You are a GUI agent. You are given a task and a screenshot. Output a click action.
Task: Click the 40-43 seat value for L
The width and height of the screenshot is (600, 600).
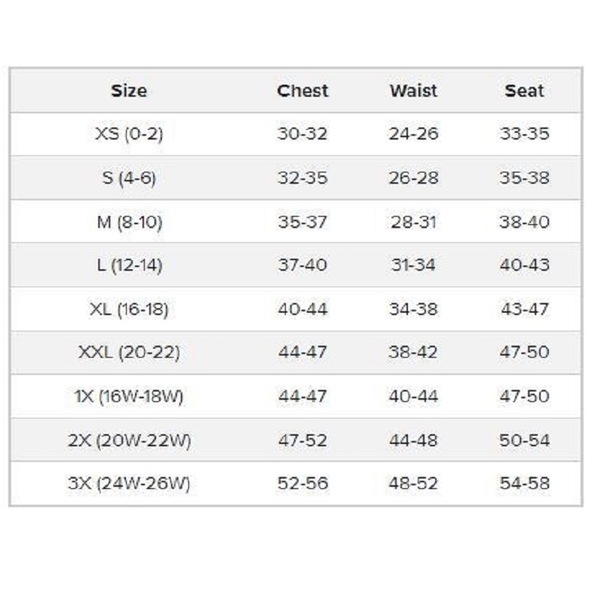coord(525,265)
